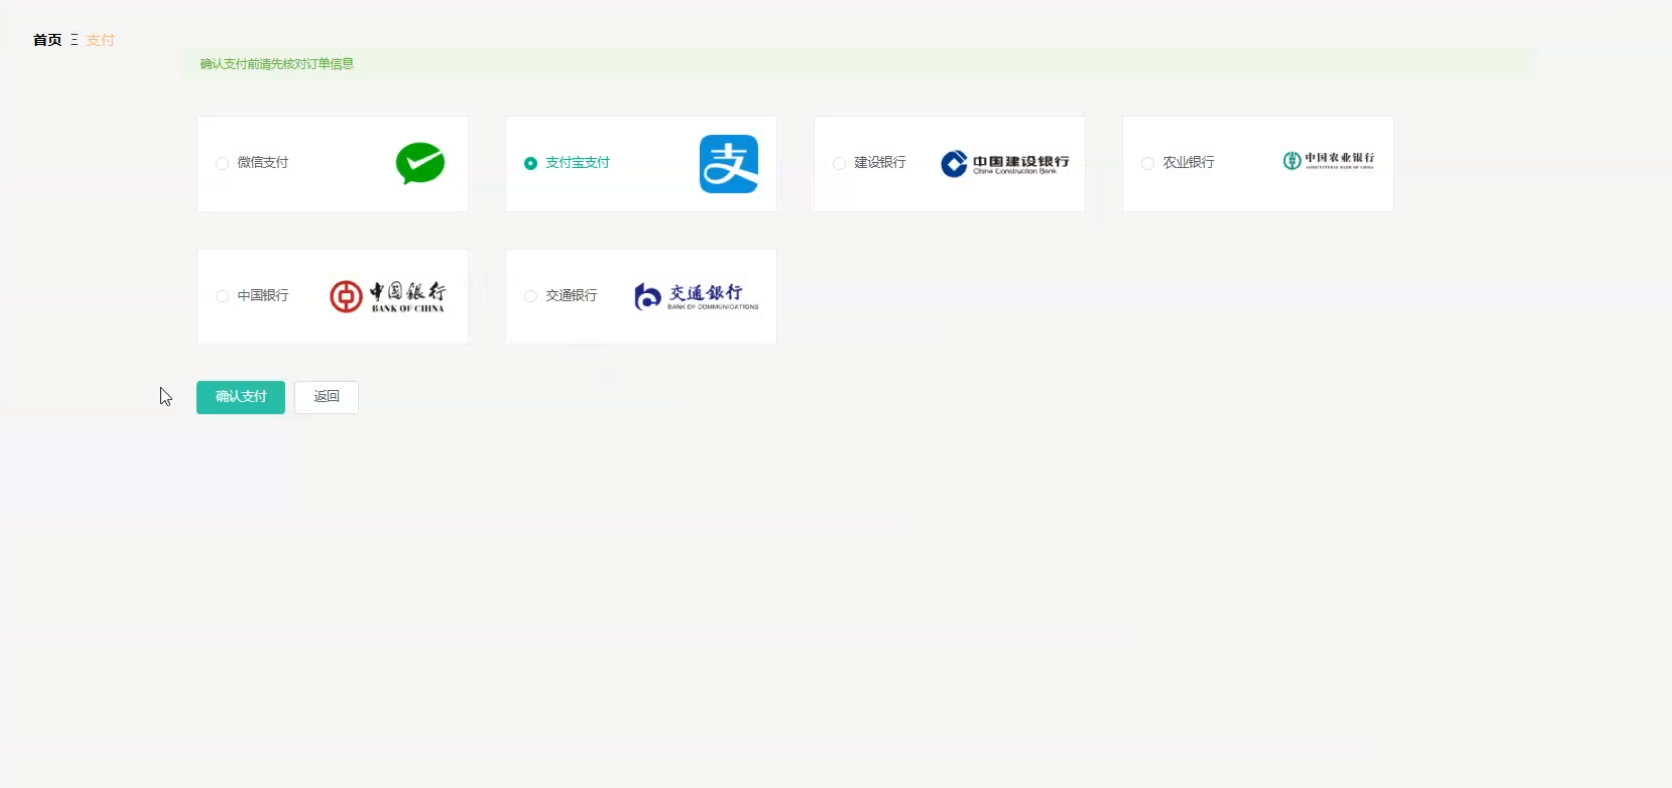The width and height of the screenshot is (1672, 788).
Task: Click the Bank of Communications logo
Action: pos(696,296)
